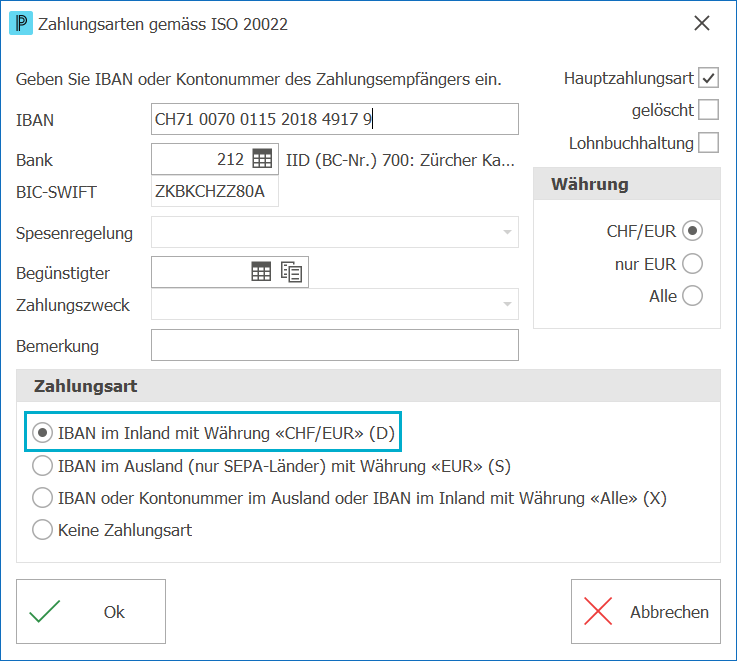Click the Währung section header
Viewport: 737px width, 661px height.
pyautogui.click(x=627, y=184)
